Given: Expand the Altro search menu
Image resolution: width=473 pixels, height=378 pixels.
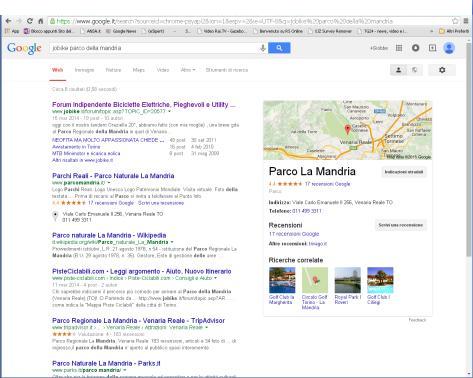Looking at the screenshot, I should point(188,70).
